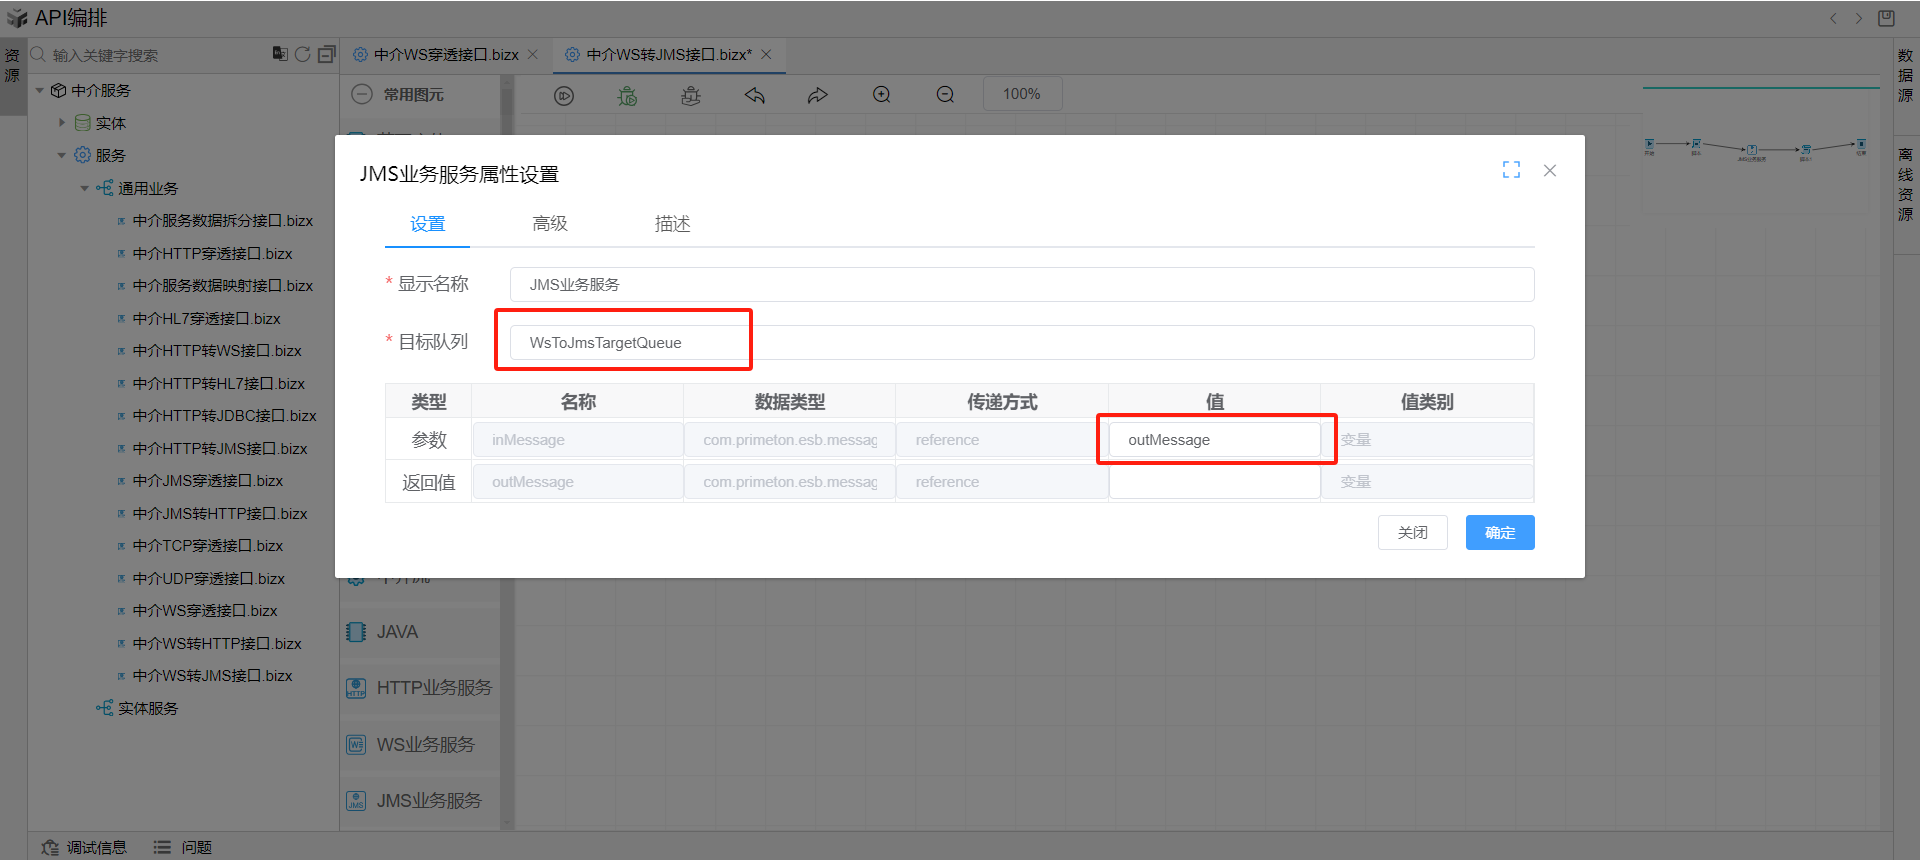Switch to the 高级 tab
The width and height of the screenshot is (1920, 860).
point(549,224)
